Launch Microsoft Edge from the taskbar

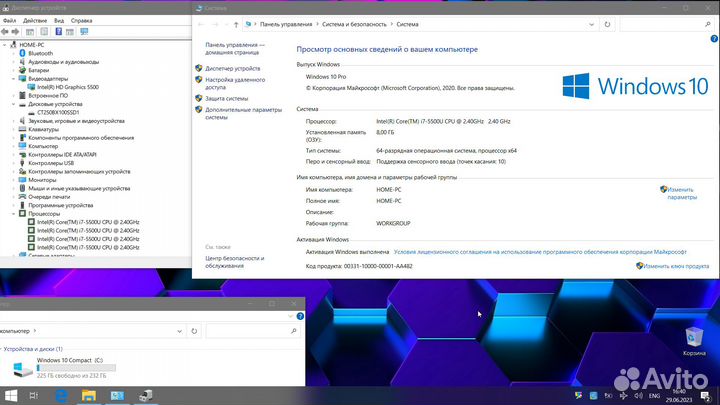[x=62, y=395]
